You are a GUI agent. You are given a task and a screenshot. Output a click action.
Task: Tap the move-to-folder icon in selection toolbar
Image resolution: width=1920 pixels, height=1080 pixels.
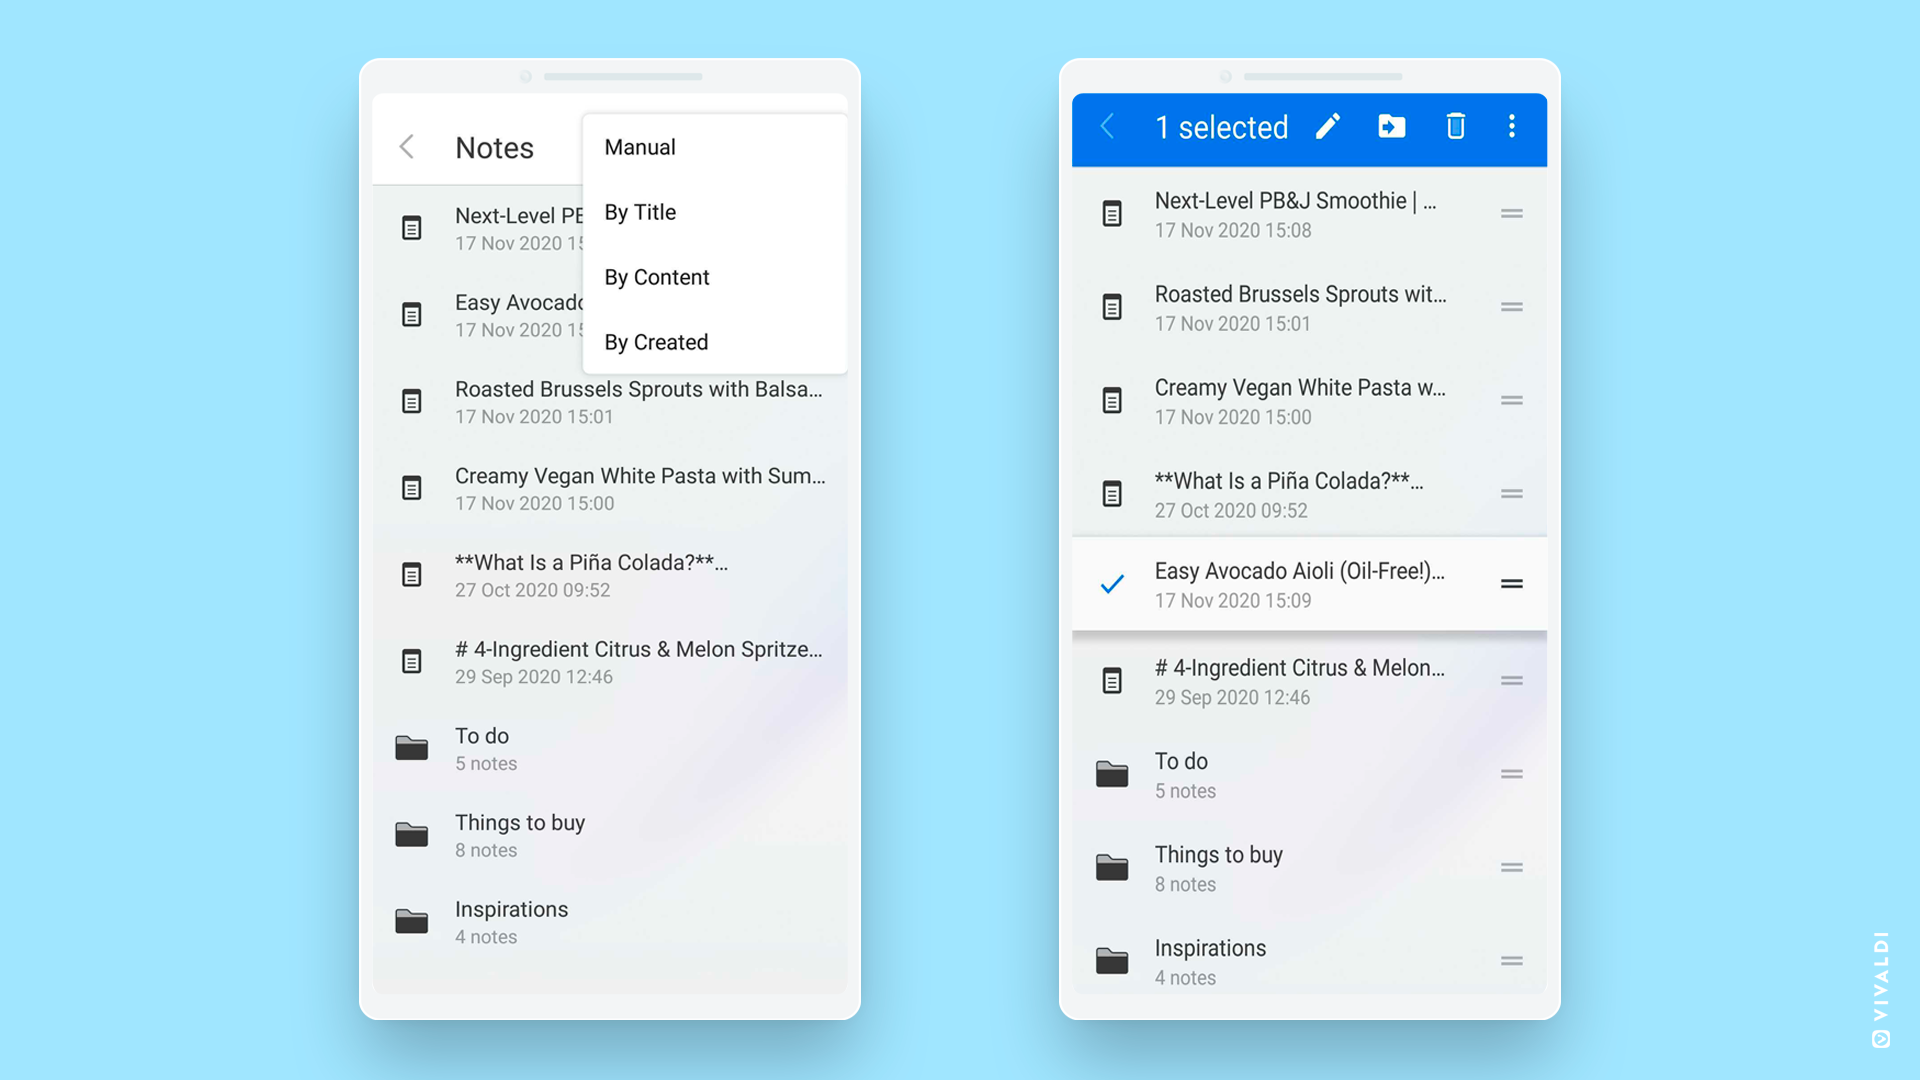pyautogui.click(x=1391, y=127)
